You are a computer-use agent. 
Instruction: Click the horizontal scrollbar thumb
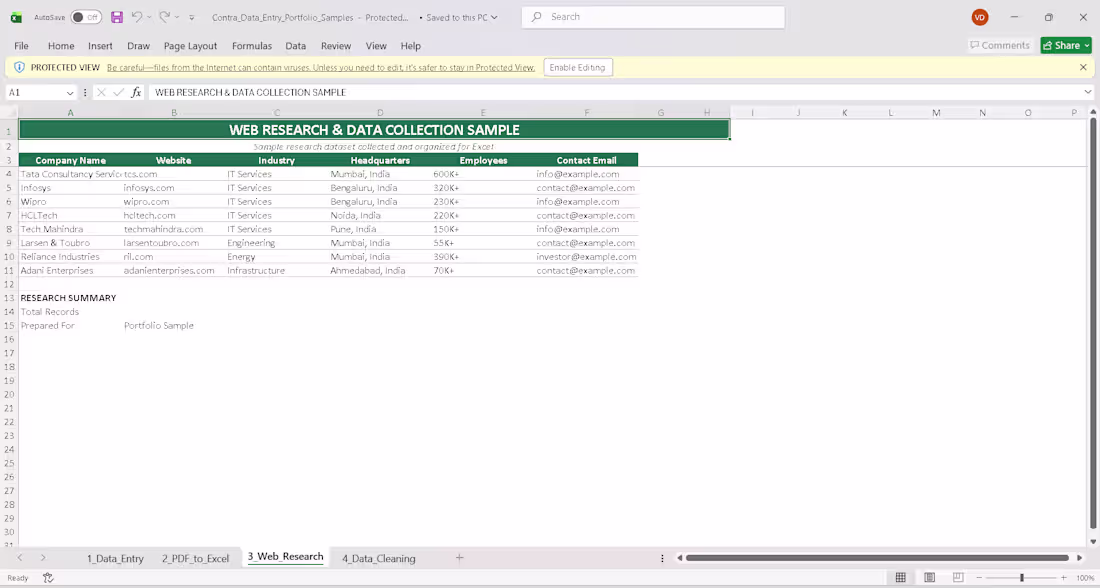[x=877, y=558]
